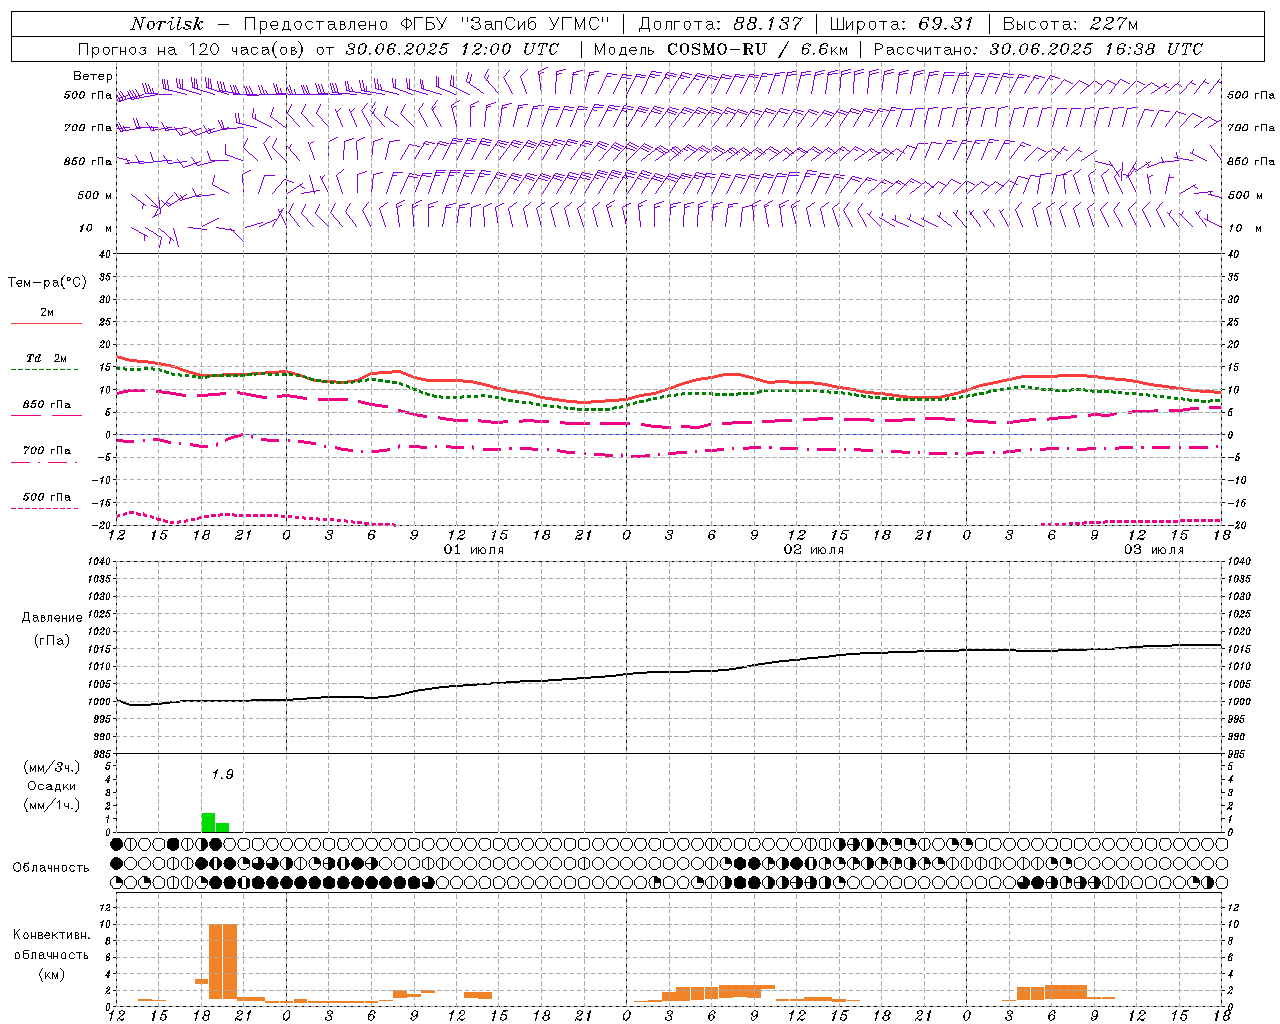
Task: Click the 'Высота: 227м' elevation value
Action: 1070,24
